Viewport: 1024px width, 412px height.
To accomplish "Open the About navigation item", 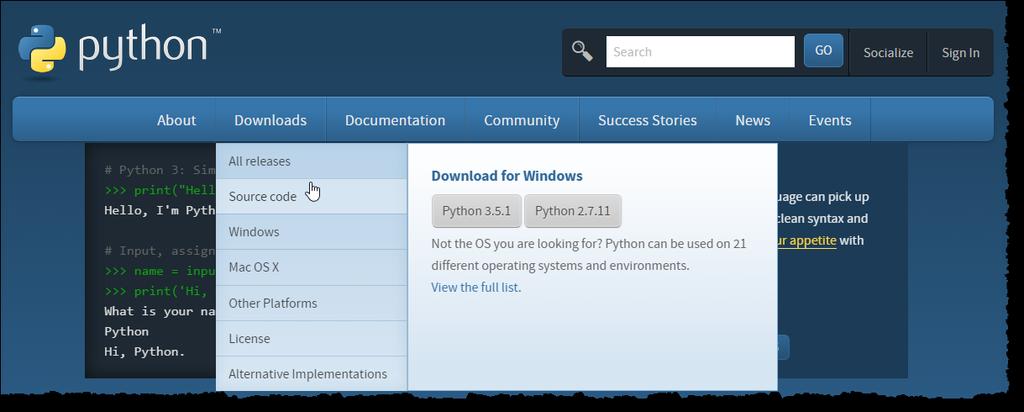I will [176, 120].
